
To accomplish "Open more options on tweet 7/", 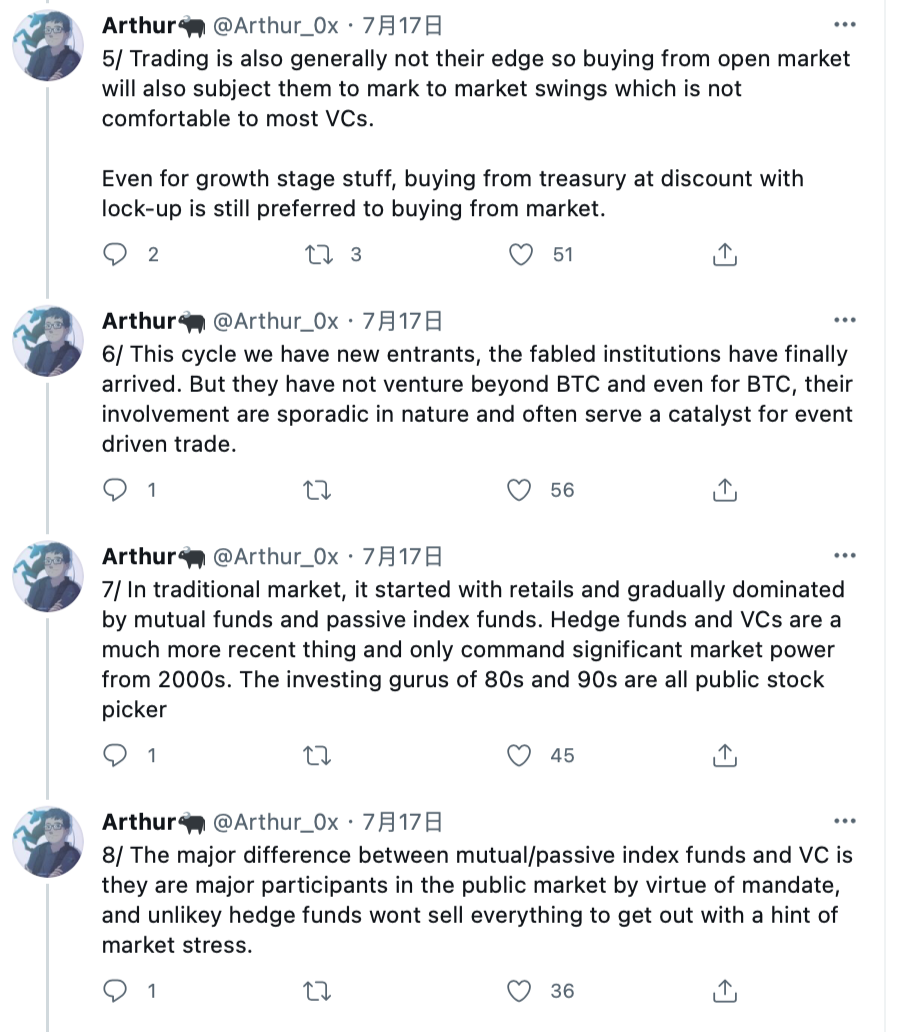I will (x=844, y=556).
